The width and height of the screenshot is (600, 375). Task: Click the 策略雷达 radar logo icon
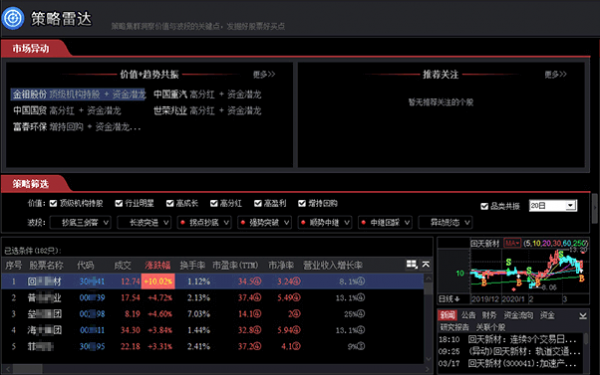pyautogui.click(x=13, y=18)
